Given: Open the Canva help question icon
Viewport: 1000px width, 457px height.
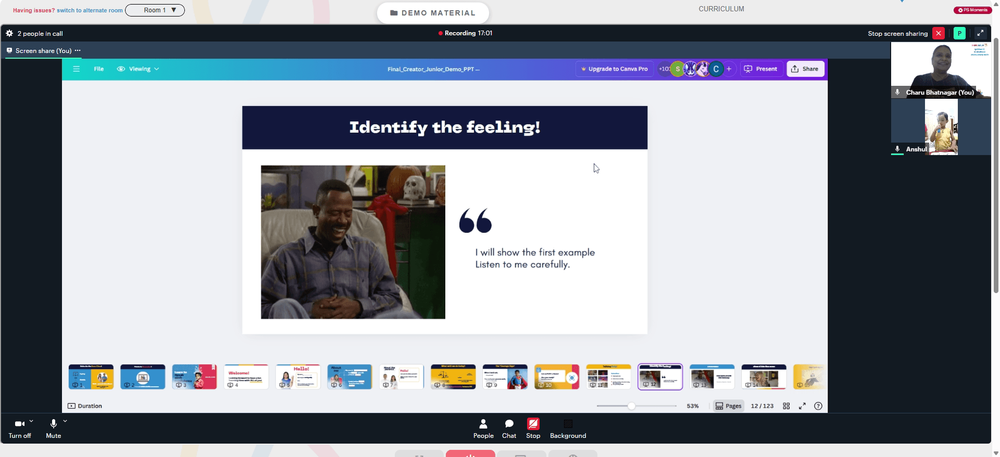Looking at the screenshot, I should pyautogui.click(x=818, y=406).
